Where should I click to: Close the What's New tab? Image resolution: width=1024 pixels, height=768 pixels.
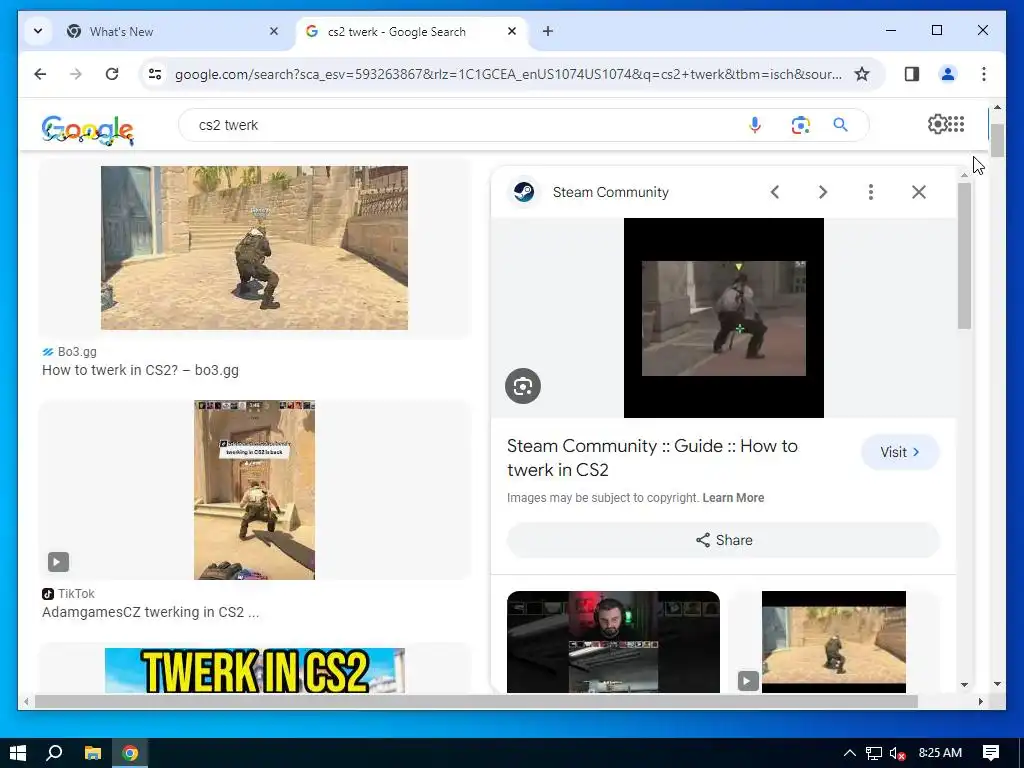click(x=274, y=31)
